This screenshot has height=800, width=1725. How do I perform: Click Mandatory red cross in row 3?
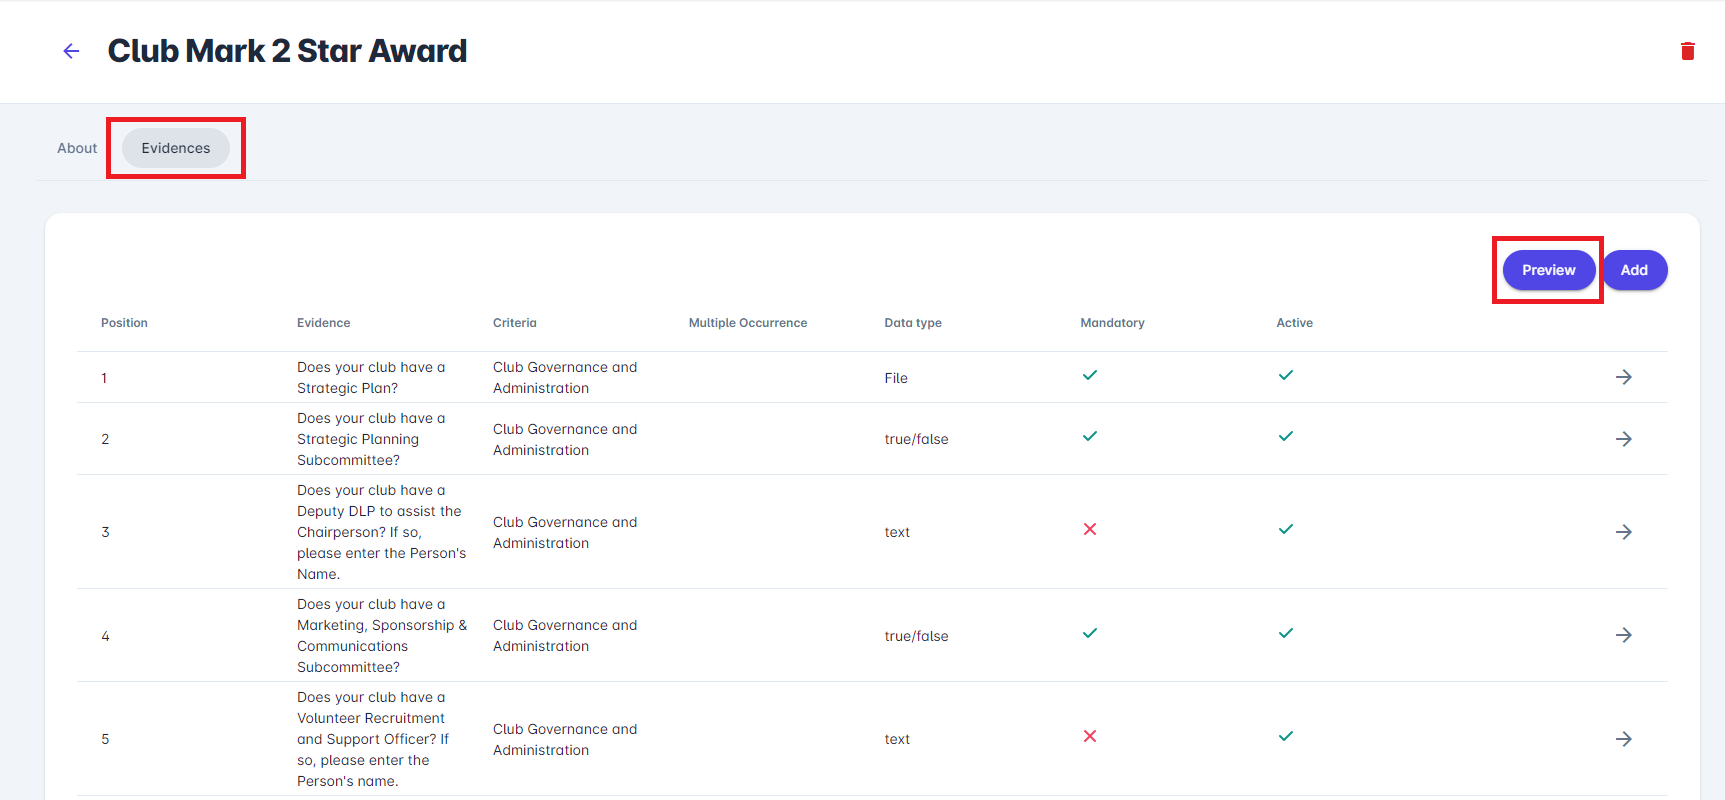click(1090, 529)
